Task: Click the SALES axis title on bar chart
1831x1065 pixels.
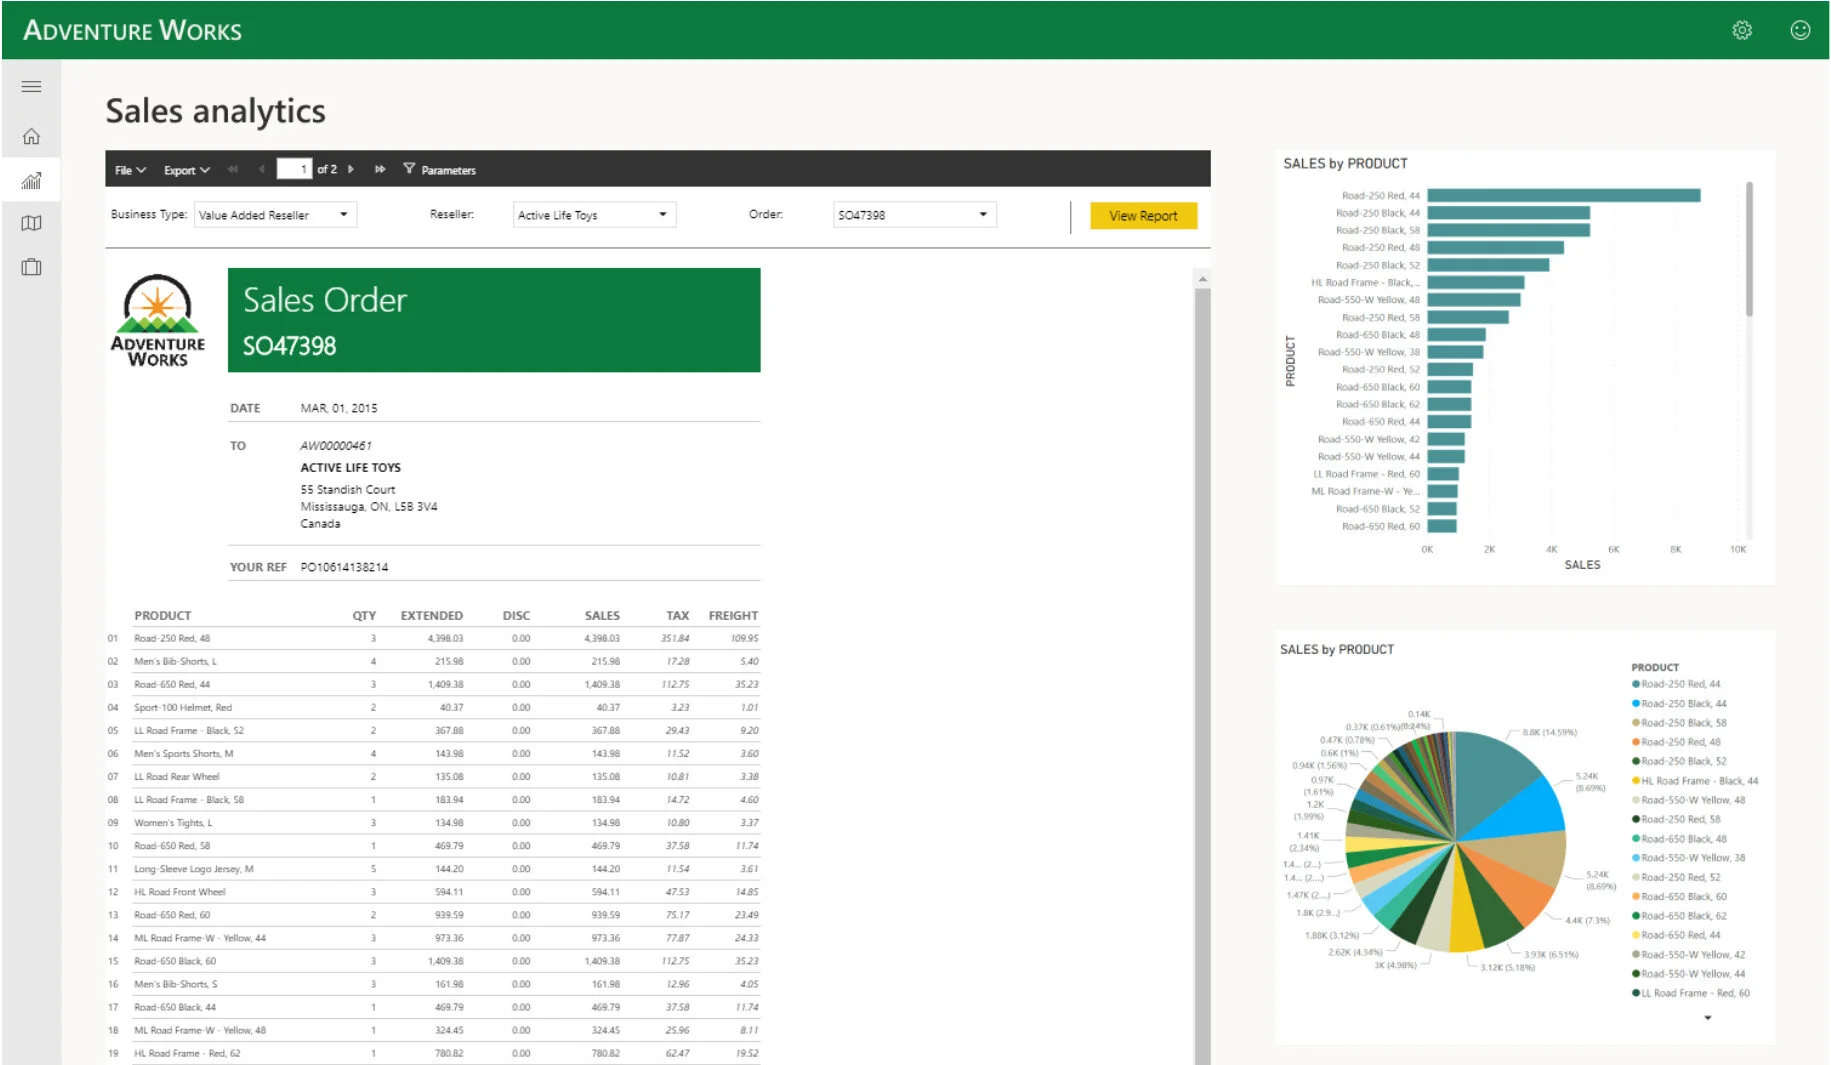Action: click(1582, 565)
